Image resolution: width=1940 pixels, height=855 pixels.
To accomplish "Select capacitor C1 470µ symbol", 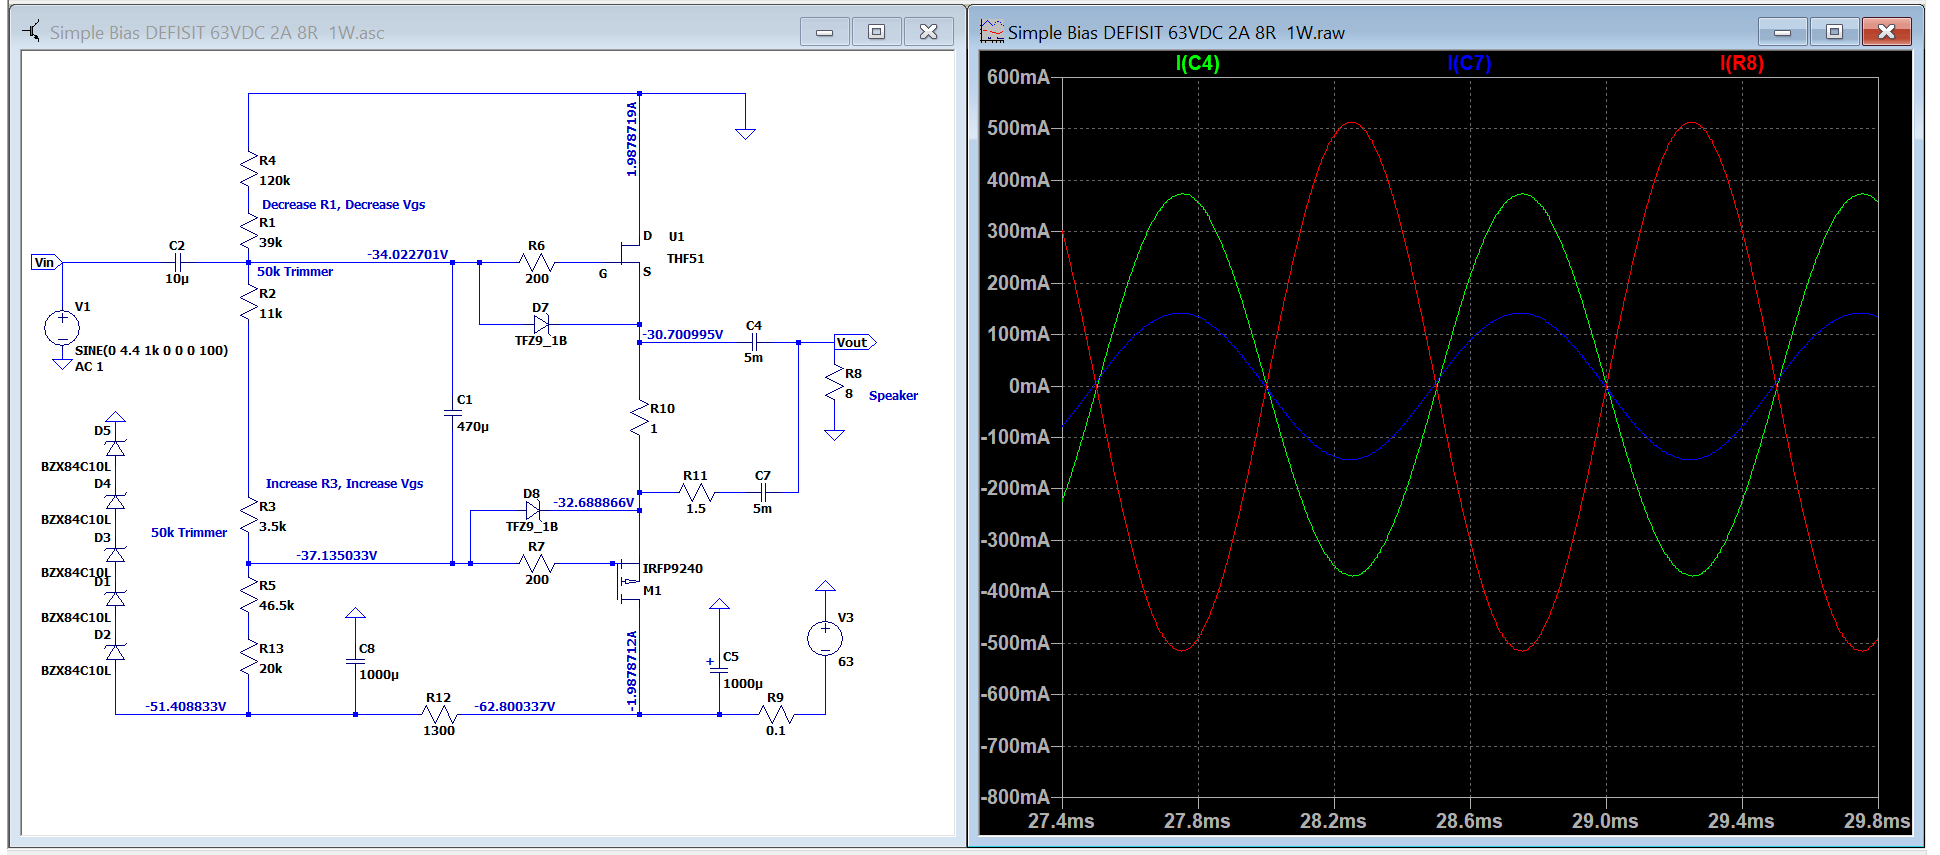I will click(x=452, y=412).
